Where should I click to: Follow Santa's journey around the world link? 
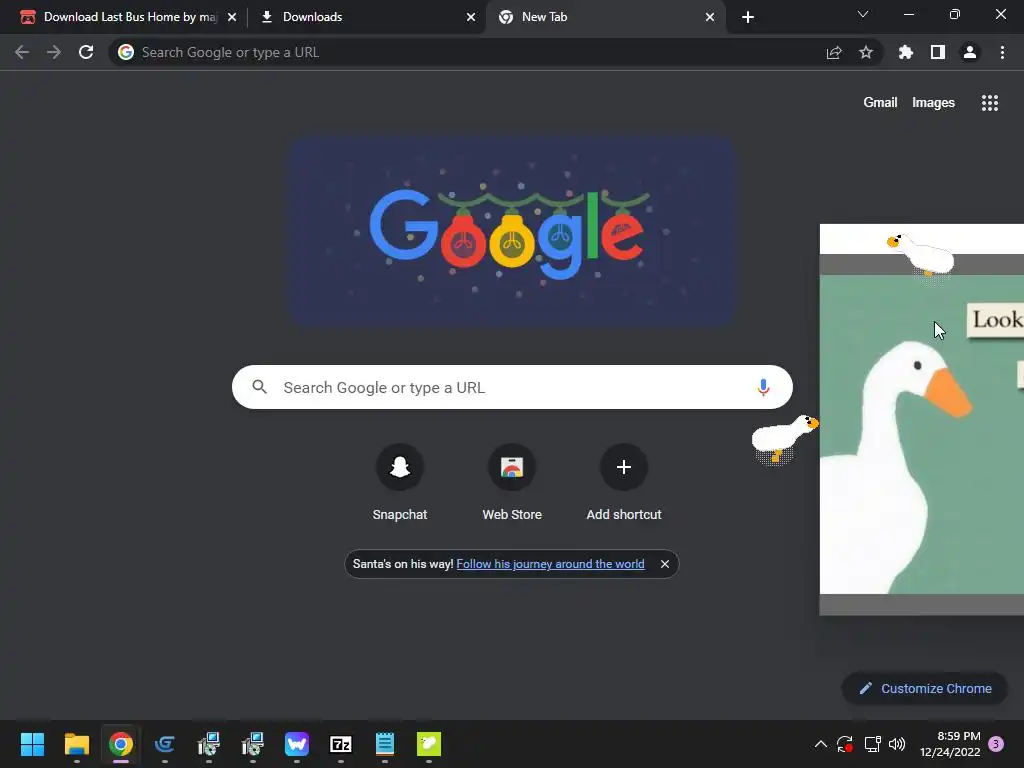click(550, 564)
